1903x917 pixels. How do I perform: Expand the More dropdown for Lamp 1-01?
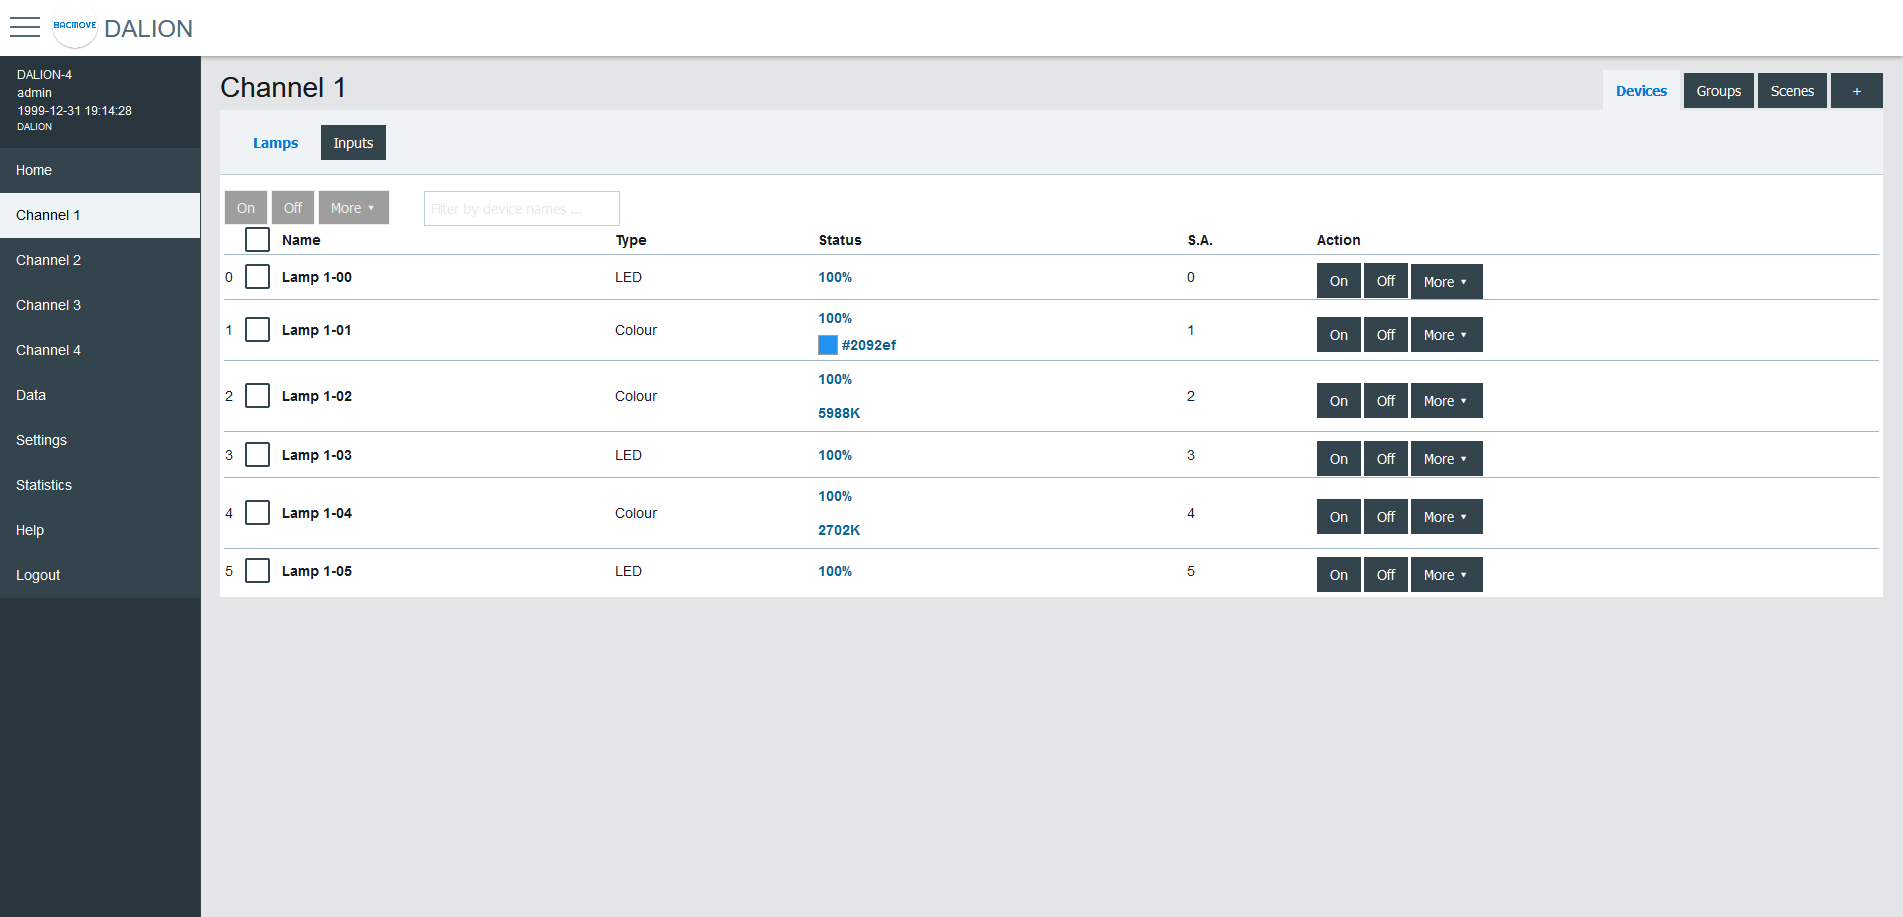click(1445, 335)
